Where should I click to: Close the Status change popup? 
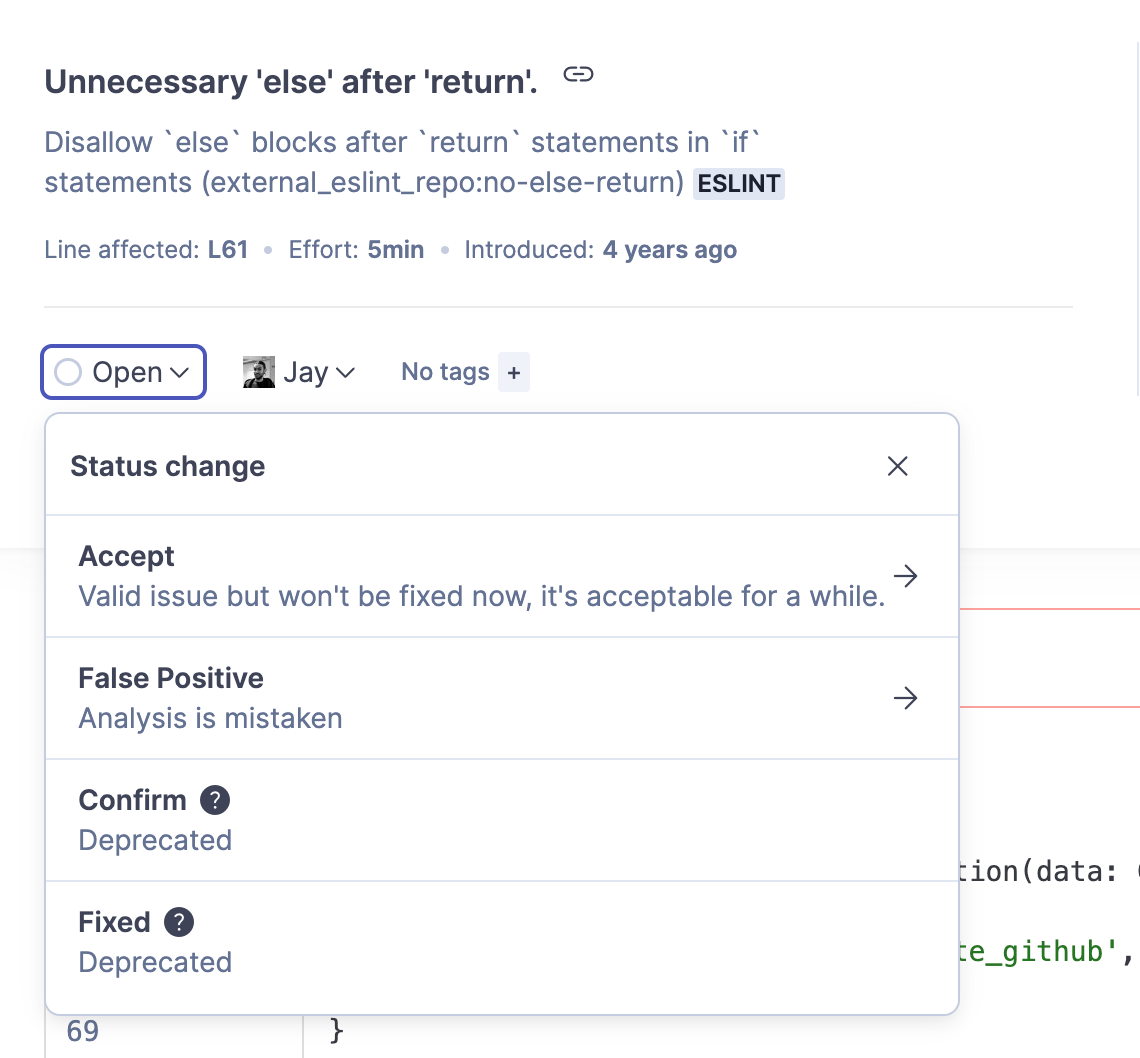(x=897, y=466)
